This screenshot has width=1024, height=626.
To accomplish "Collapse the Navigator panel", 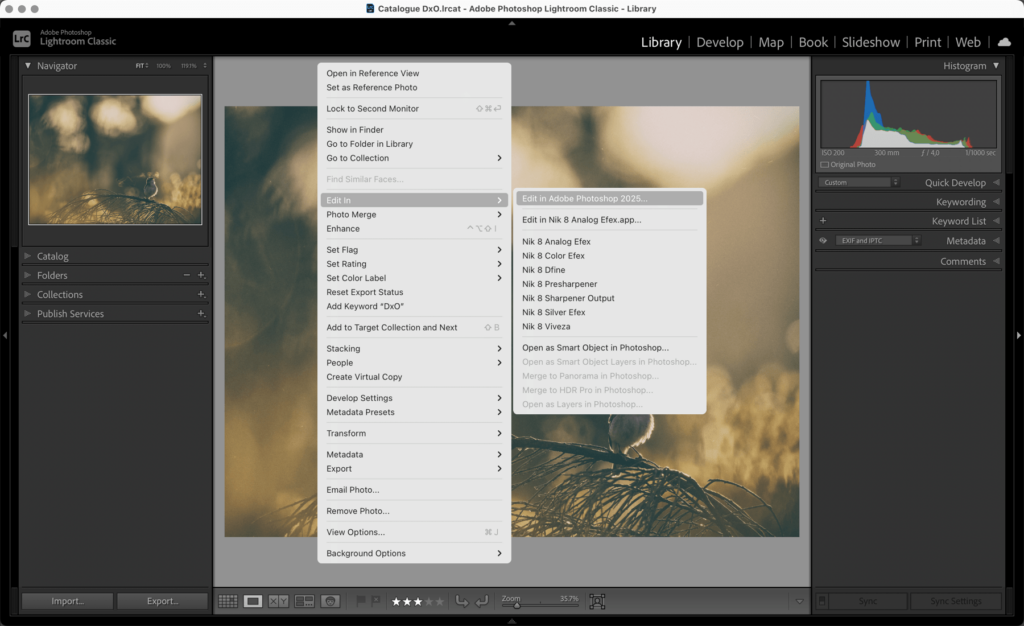I will coord(28,66).
